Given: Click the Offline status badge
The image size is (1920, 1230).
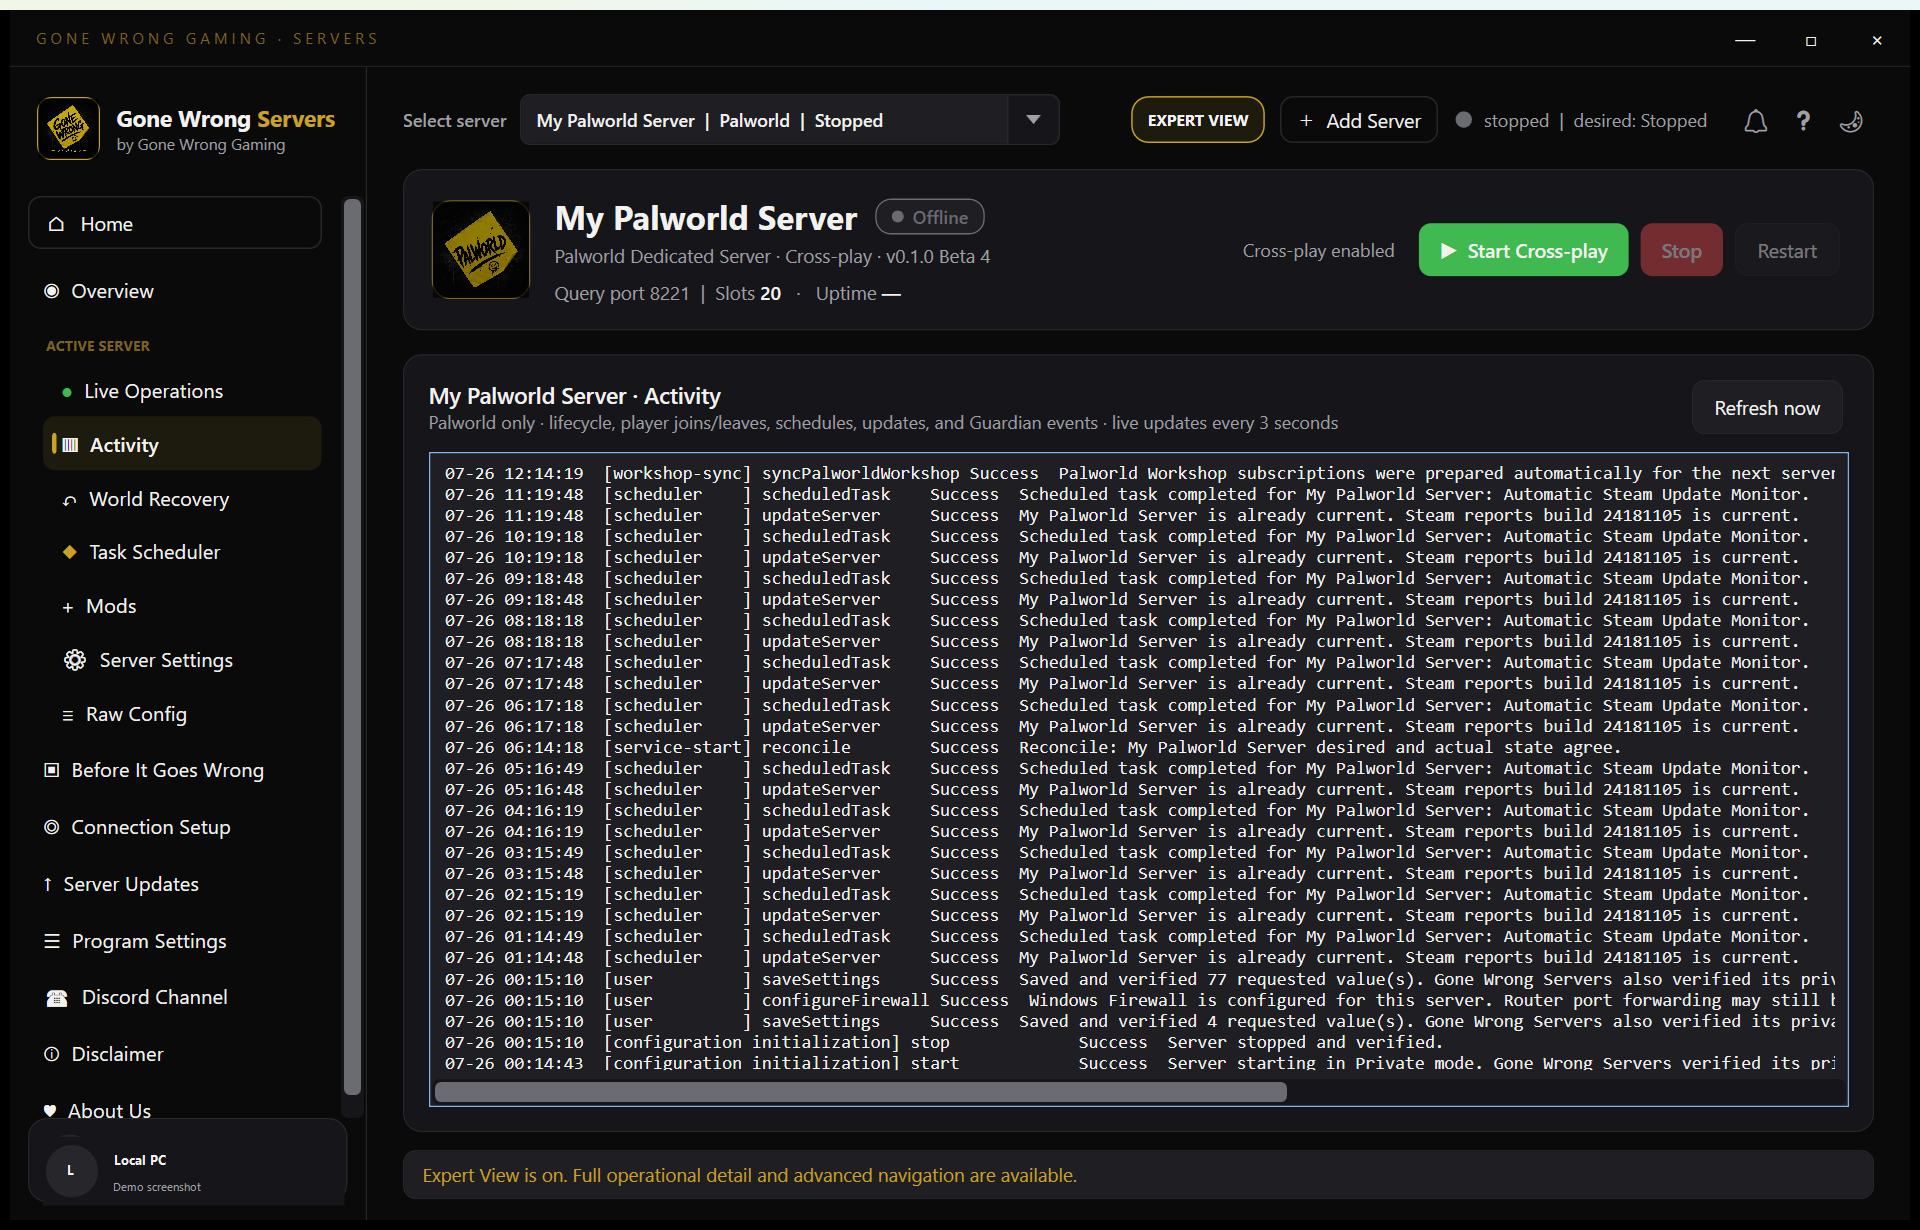Looking at the screenshot, I should coord(929,217).
